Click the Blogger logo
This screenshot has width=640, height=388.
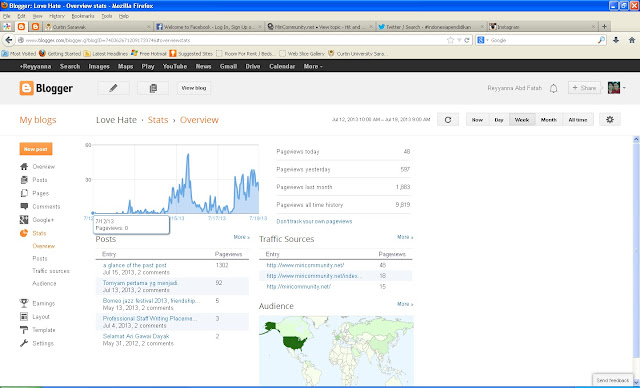pos(46,88)
